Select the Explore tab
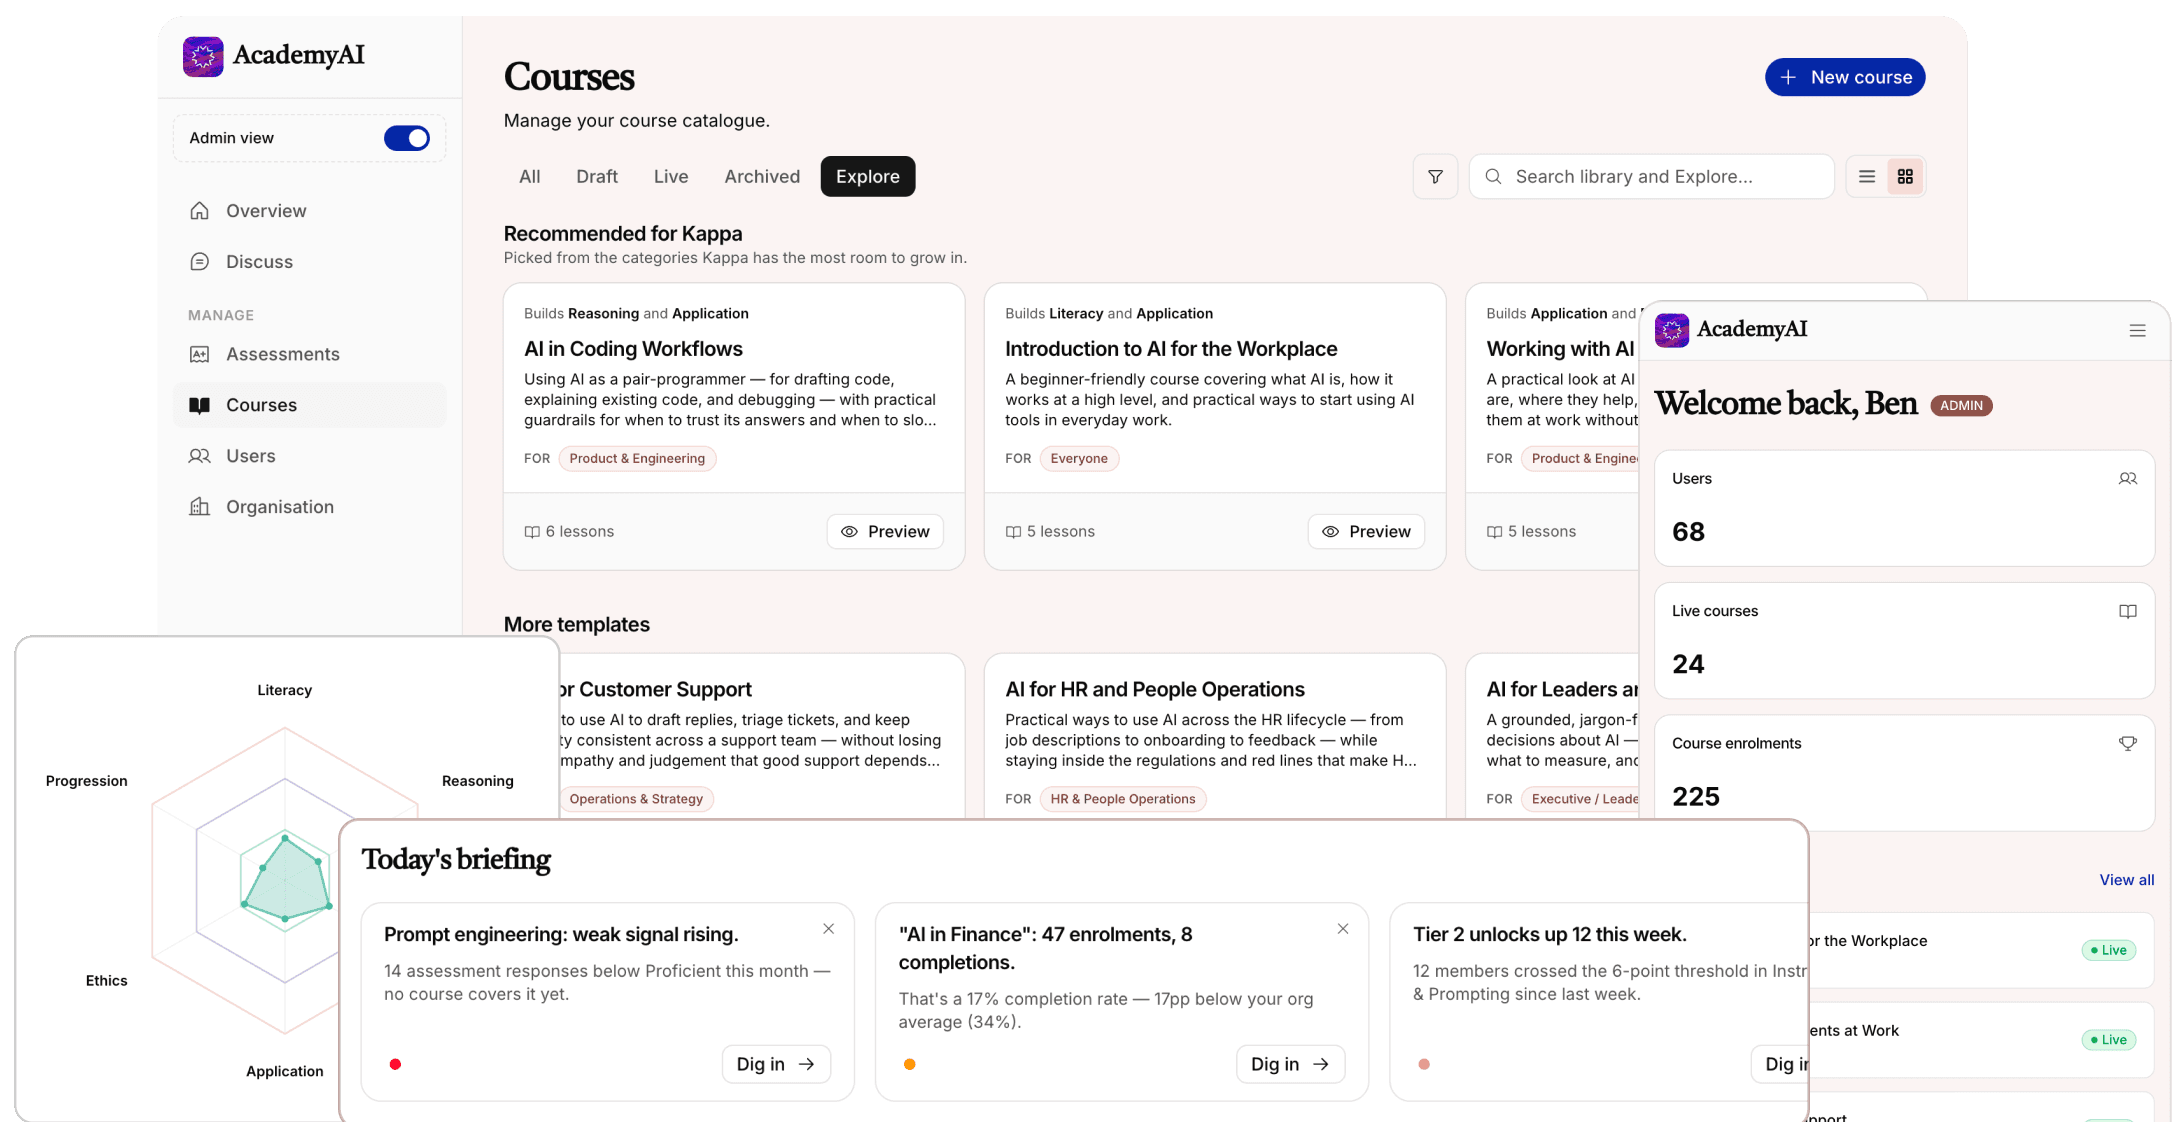The height and width of the screenshot is (1122, 2172). pyautogui.click(x=868, y=177)
